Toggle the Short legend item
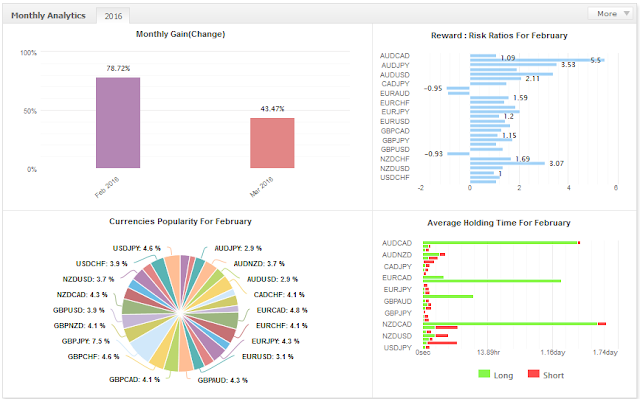The height and width of the screenshot is (399, 640). click(546, 375)
